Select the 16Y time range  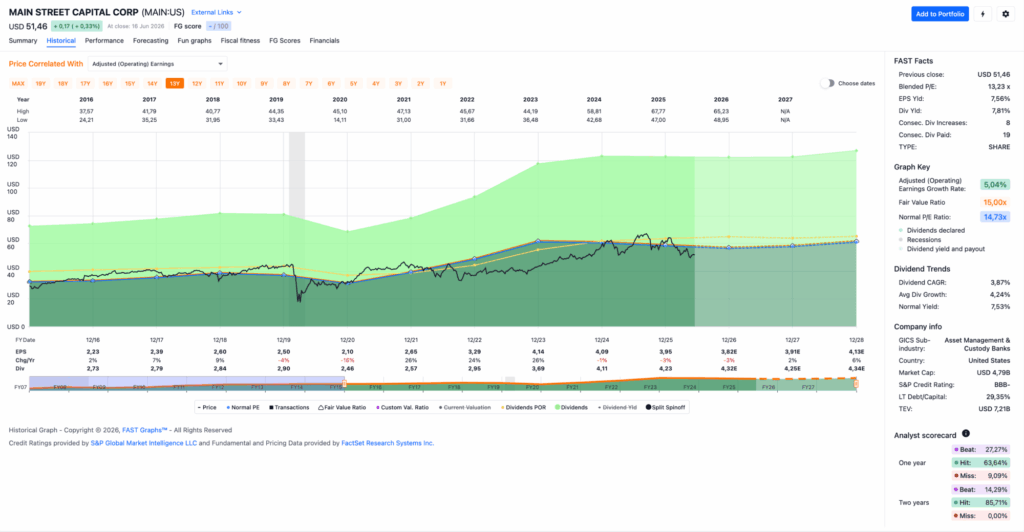tap(107, 84)
